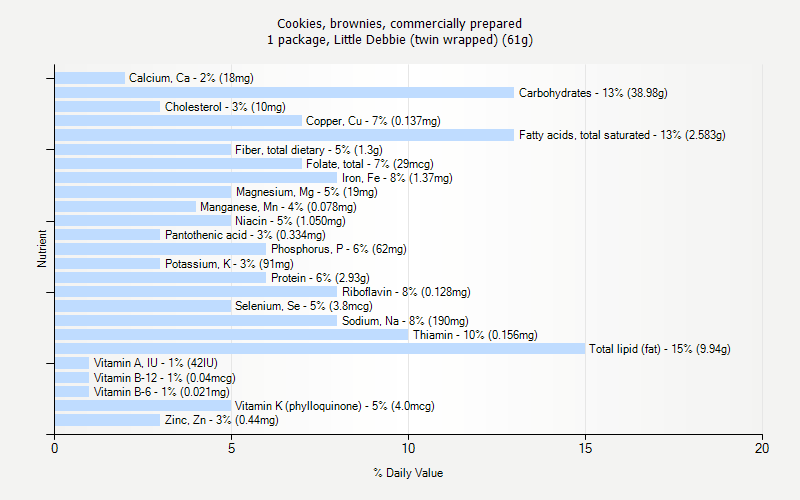Click the Niacin - 5% (1.050mg) label
This screenshot has width=800, height=500.
click(290, 221)
